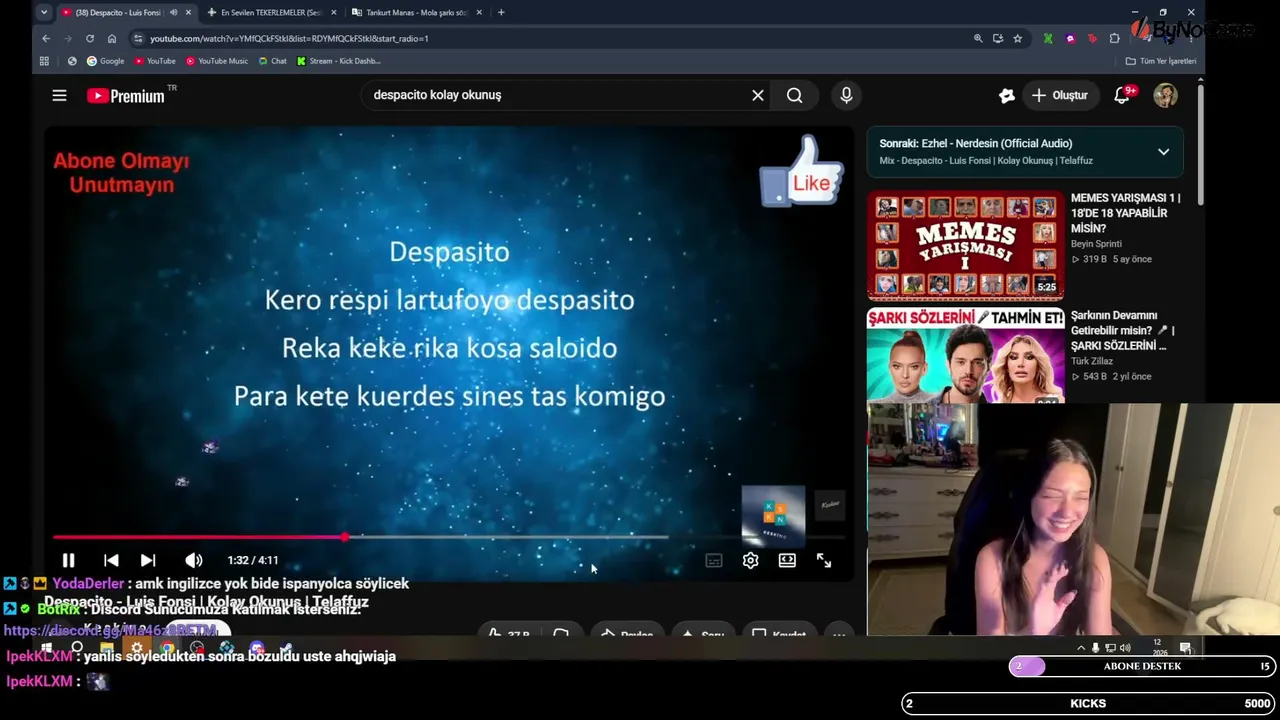Open the tab search dropdown arrow
The height and width of the screenshot is (720, 1280).
(44, 12)
